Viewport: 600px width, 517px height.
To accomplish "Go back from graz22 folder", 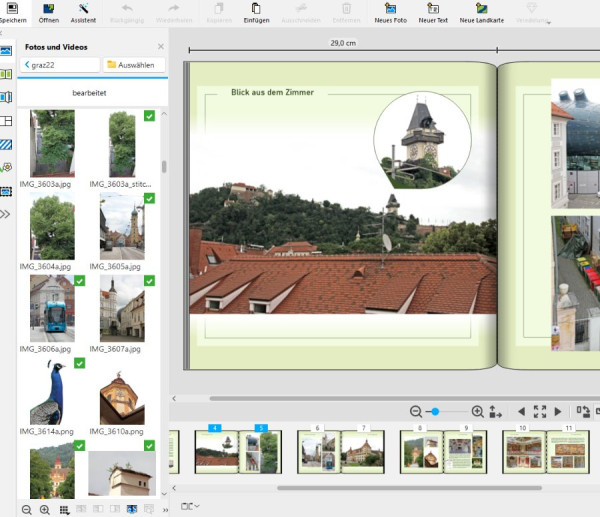I will click(27, 65).
